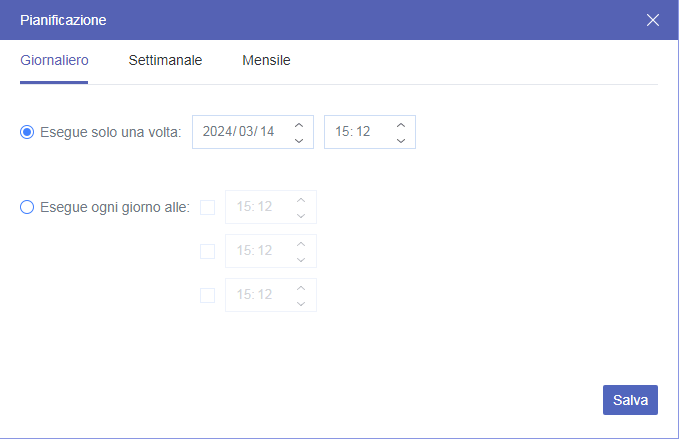This screenshot has width=679, height=439.
Task: Click the date field's up arrow
Action: coord(299,124)
